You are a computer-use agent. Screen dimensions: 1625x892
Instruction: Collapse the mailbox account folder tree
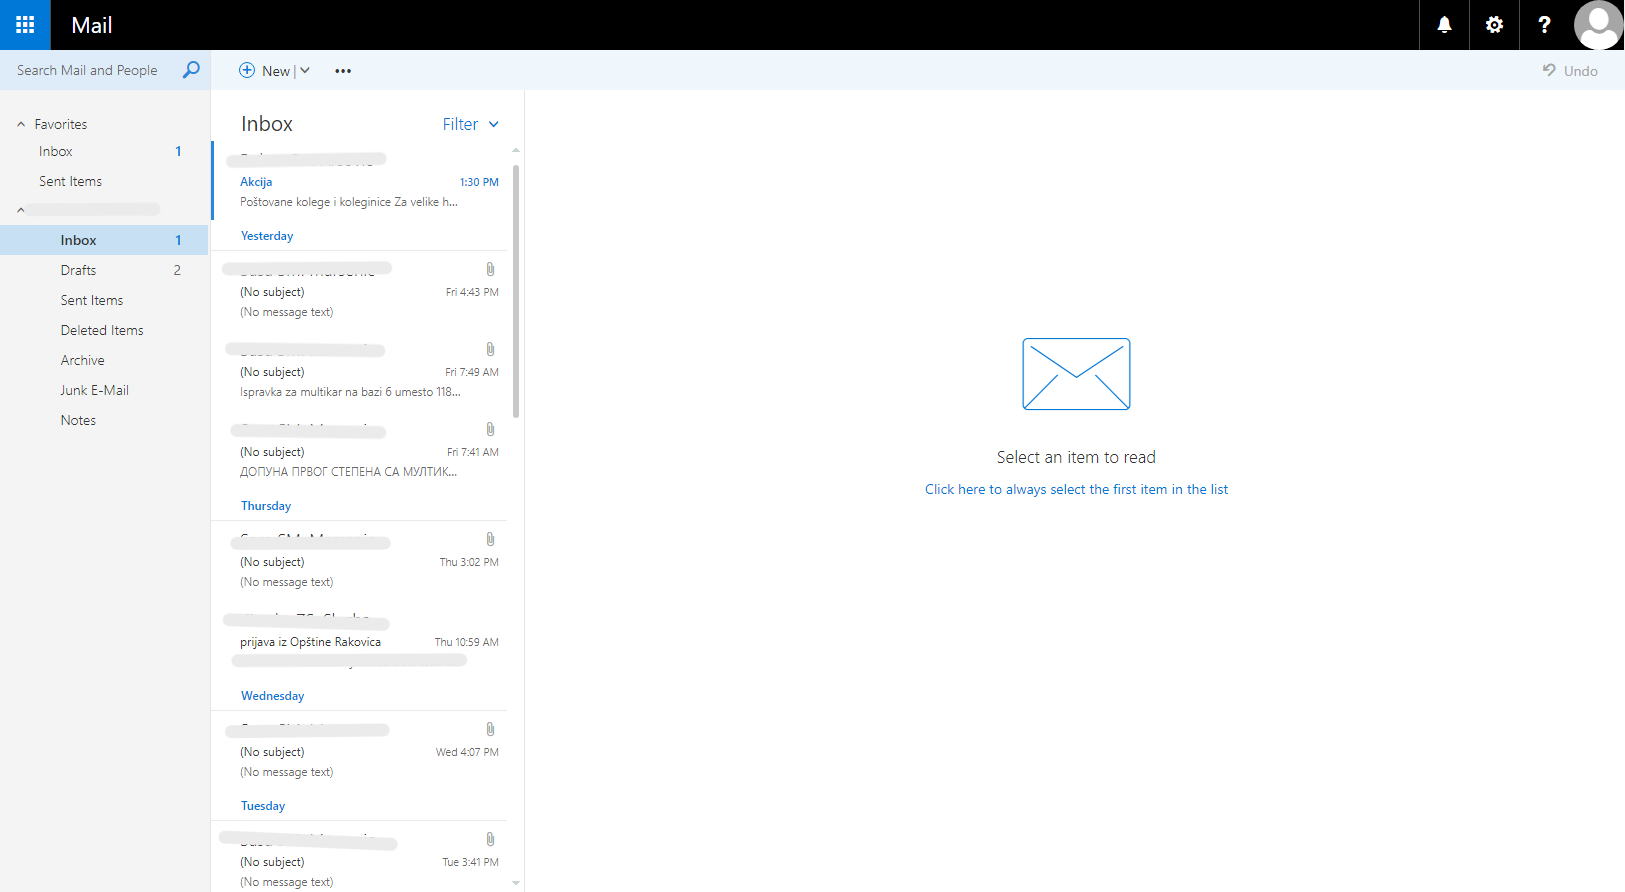click(x=21, y=210)
